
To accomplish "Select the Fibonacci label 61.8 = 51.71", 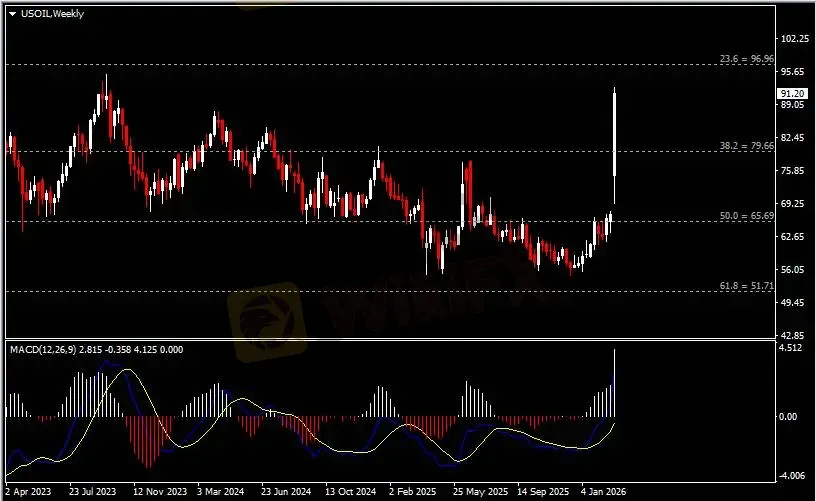I will coord(746,286).
